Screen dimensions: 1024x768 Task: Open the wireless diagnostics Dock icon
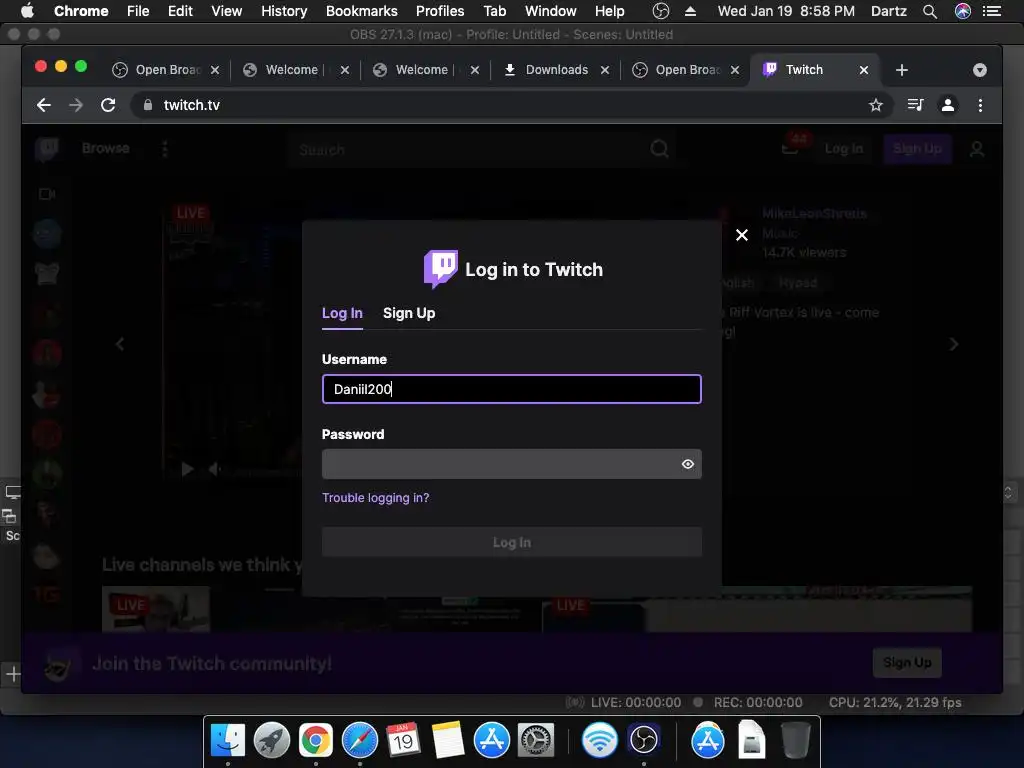(x=600, y=740)
